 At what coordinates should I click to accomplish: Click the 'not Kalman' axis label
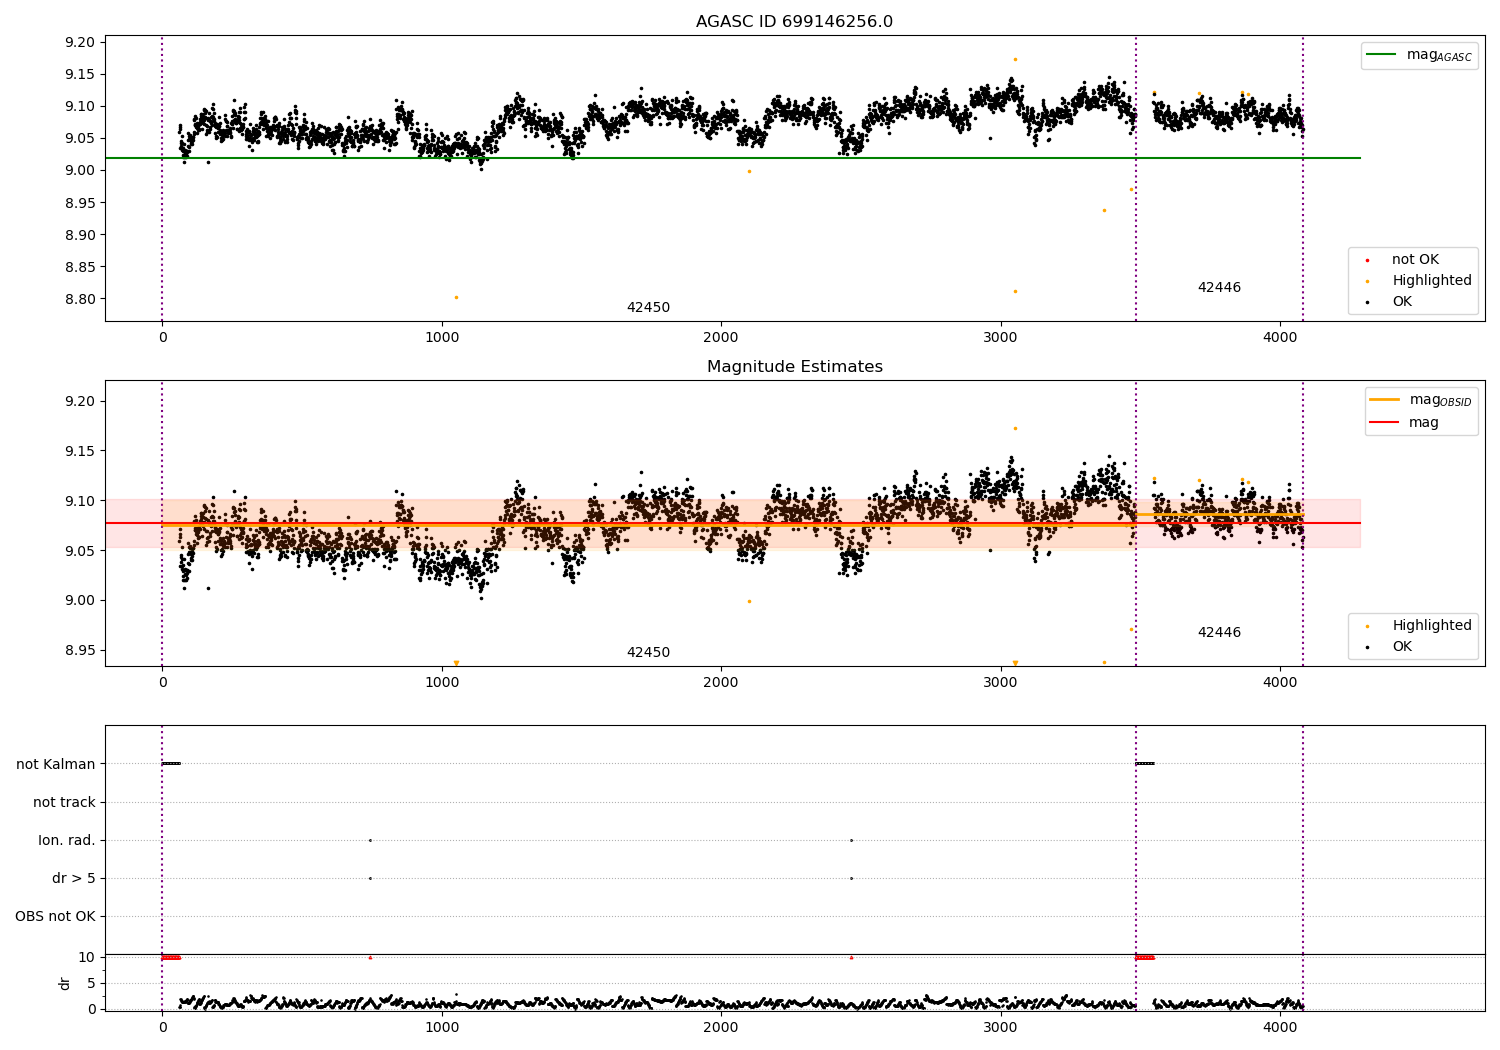(56, 764)
